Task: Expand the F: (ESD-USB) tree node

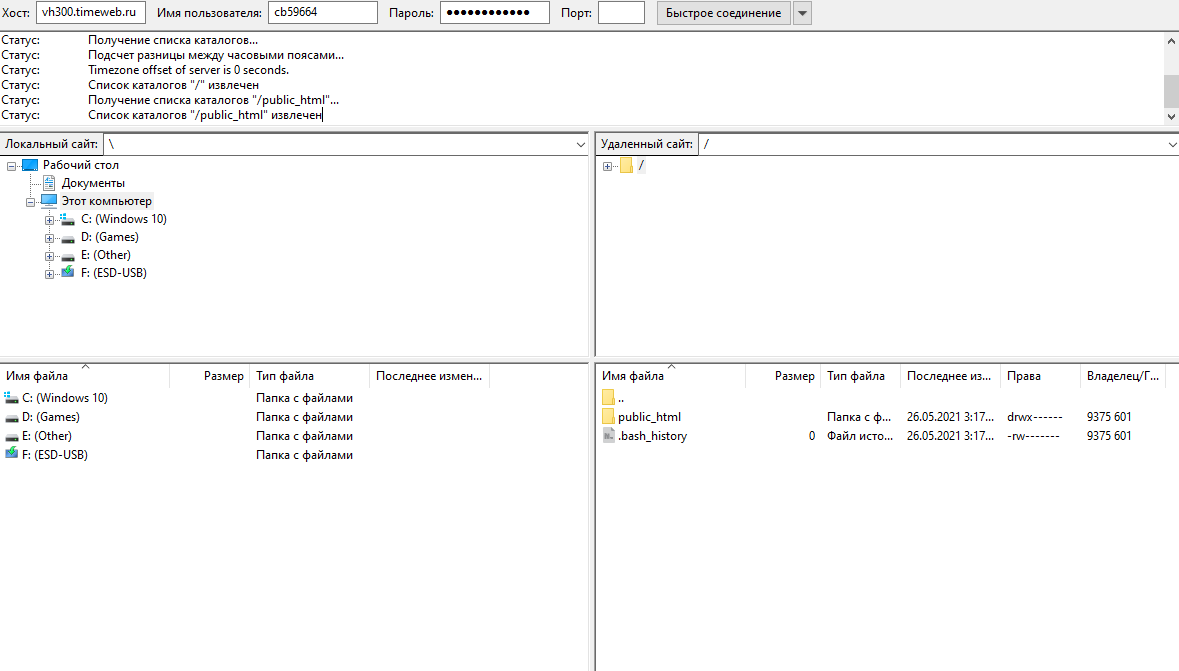Action: click(x=49, y=274)
